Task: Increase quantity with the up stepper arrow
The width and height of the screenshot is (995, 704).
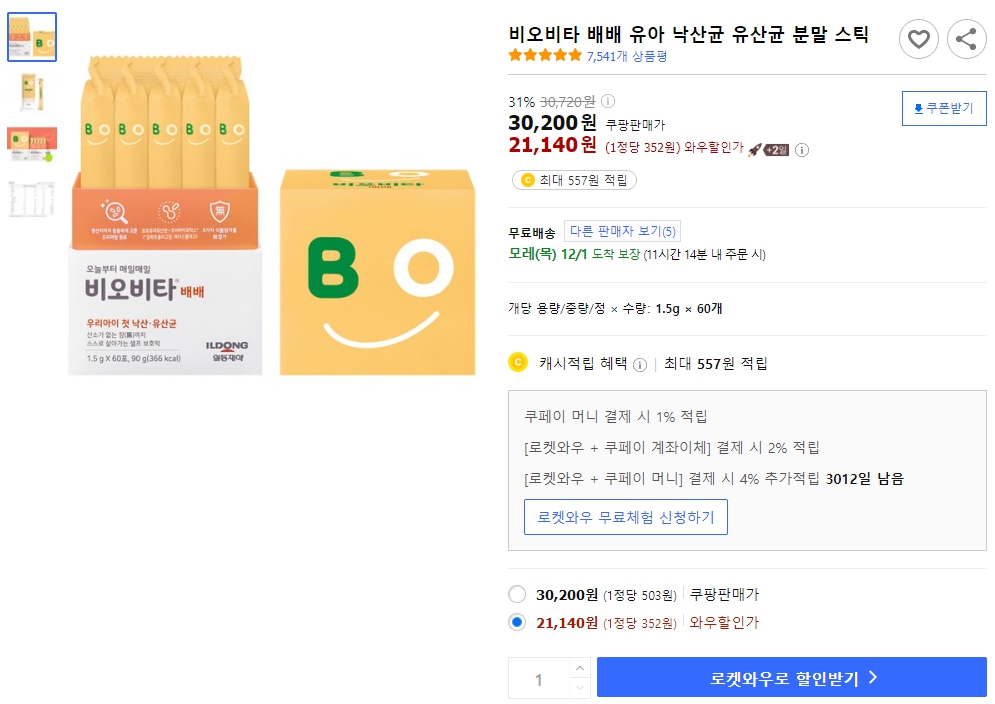Action: pyautogui.click(x=580, y=670)
